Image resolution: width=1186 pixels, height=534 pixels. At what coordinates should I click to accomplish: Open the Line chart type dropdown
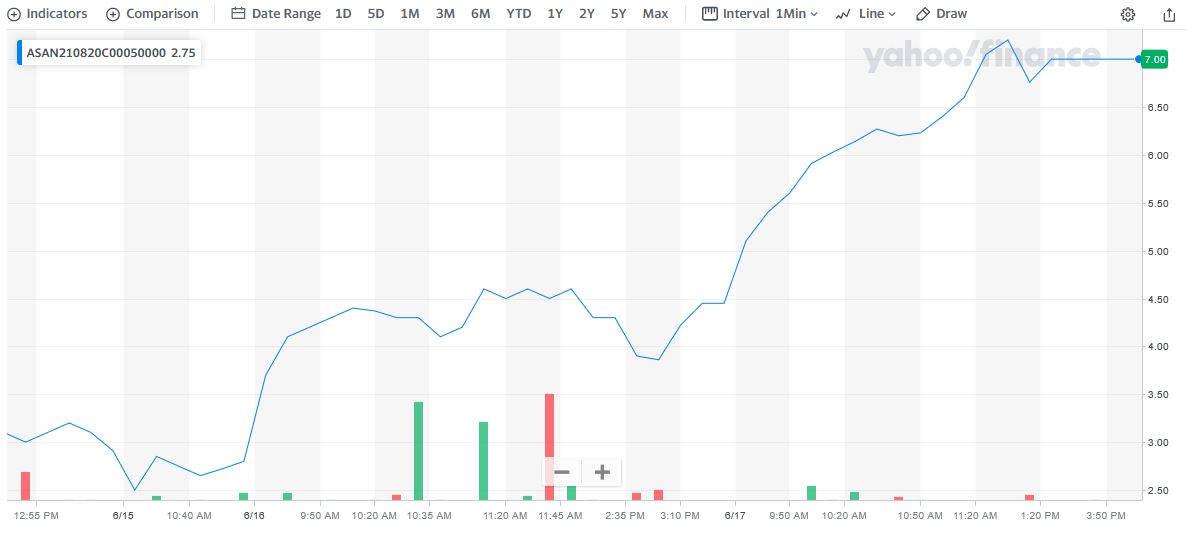coord(866,14)
